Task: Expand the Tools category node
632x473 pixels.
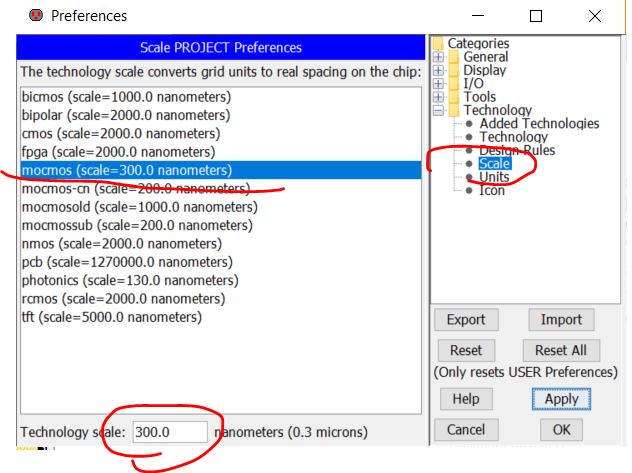Action: pyautogui.click(x=438, y=98)
